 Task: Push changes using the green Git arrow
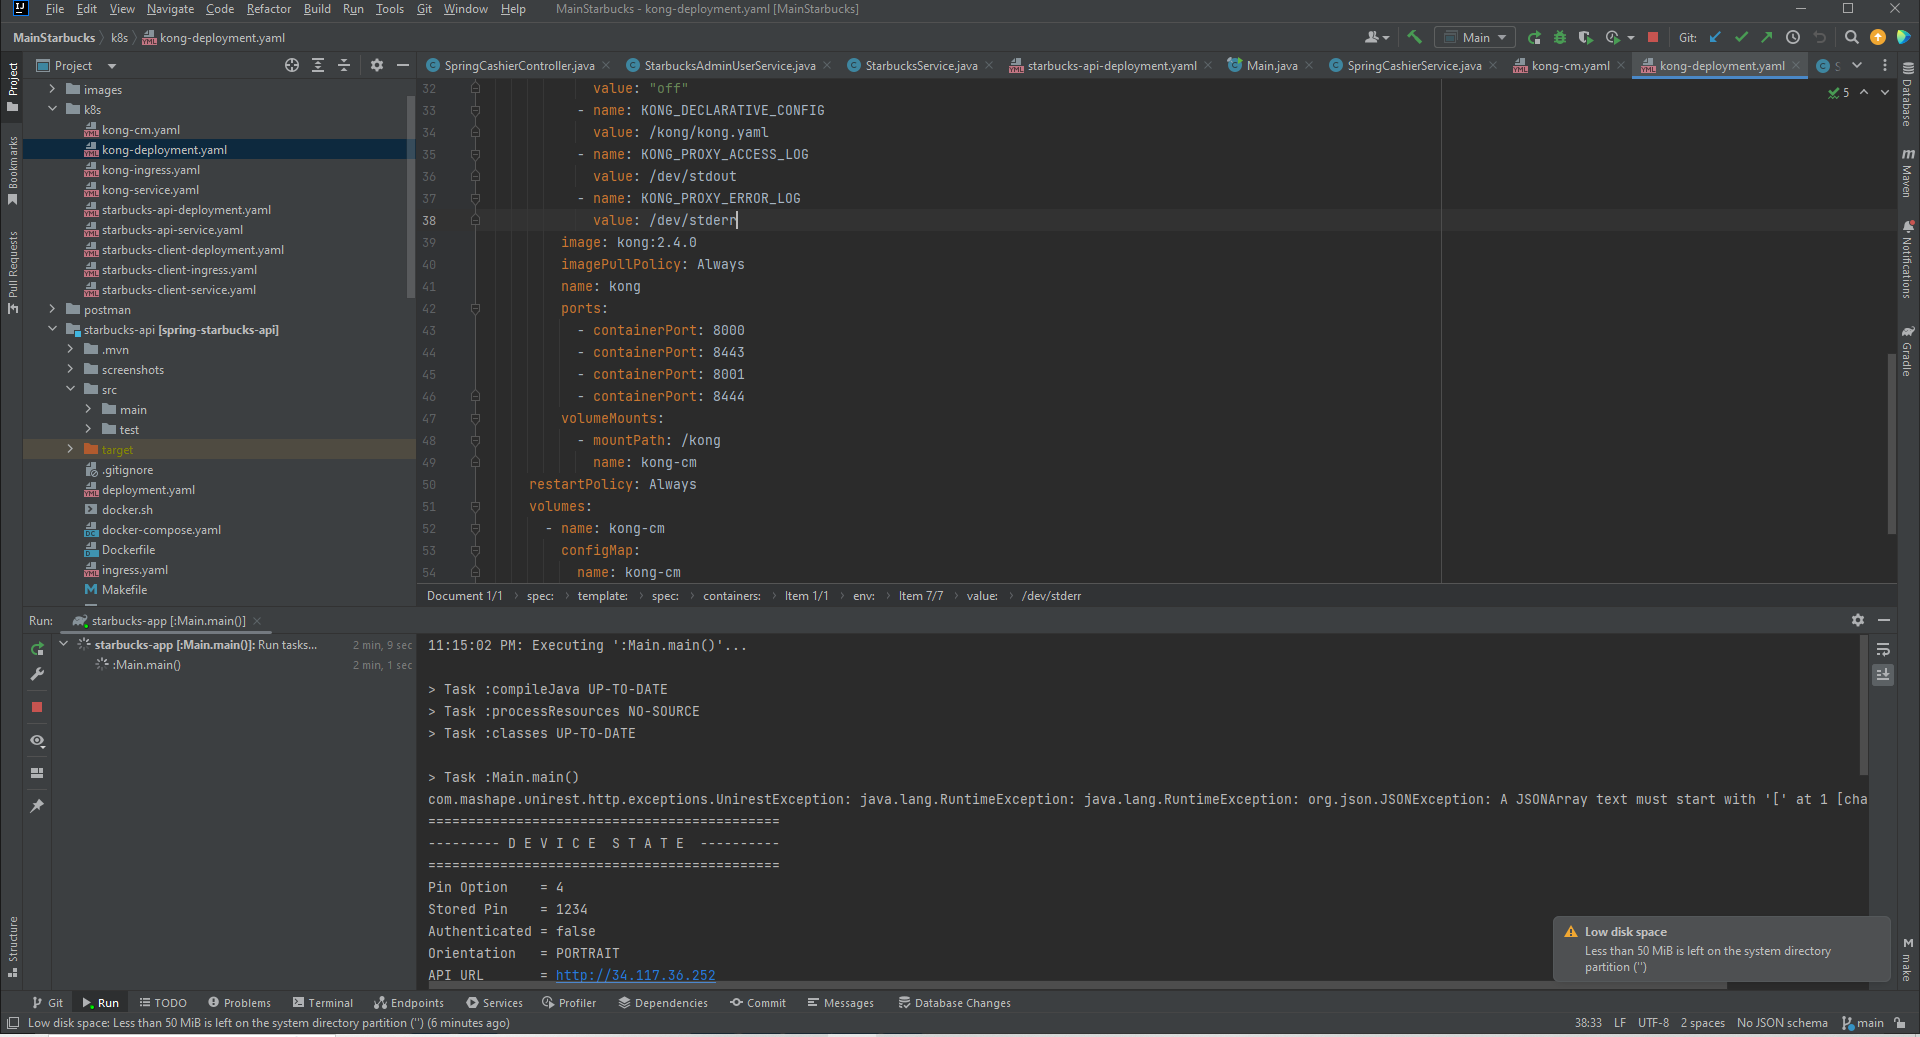(1766, 37)
